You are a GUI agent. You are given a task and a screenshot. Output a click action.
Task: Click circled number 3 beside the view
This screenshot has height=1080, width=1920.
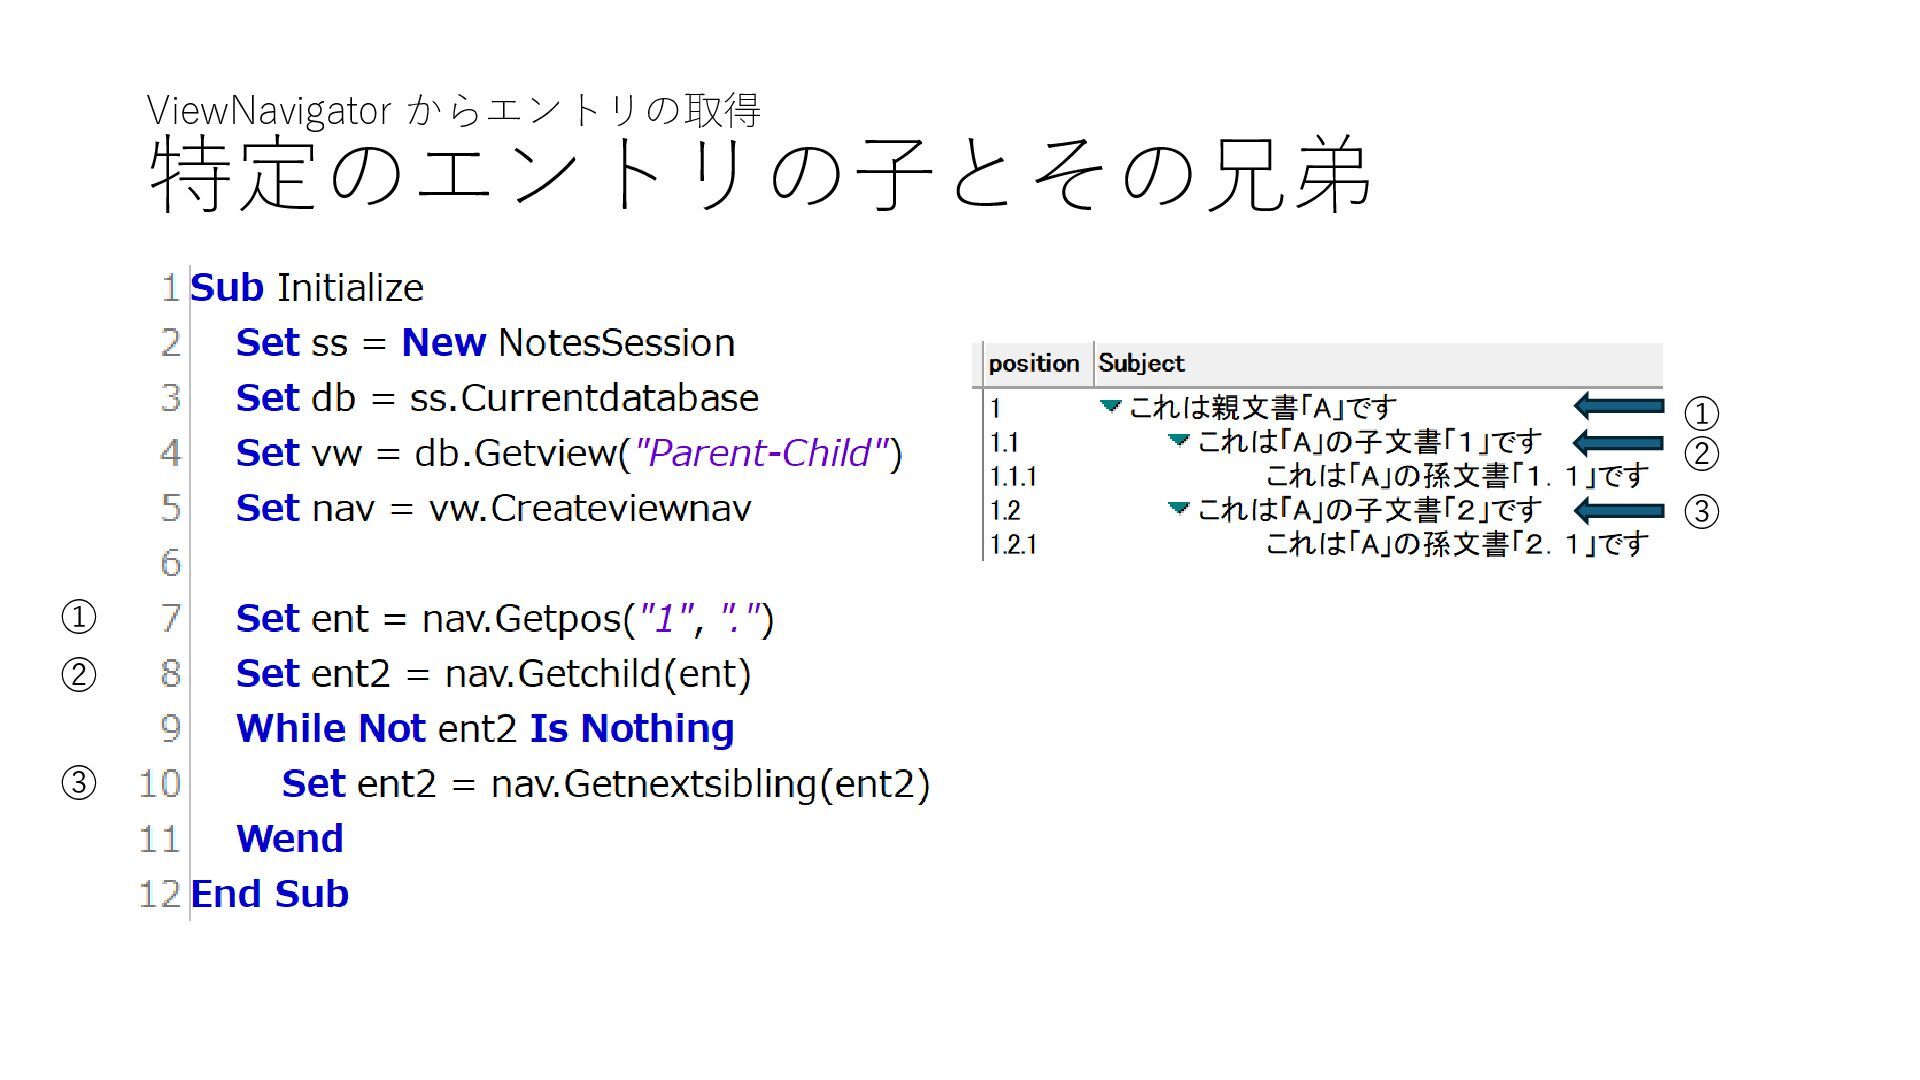tap(1701, 512)
